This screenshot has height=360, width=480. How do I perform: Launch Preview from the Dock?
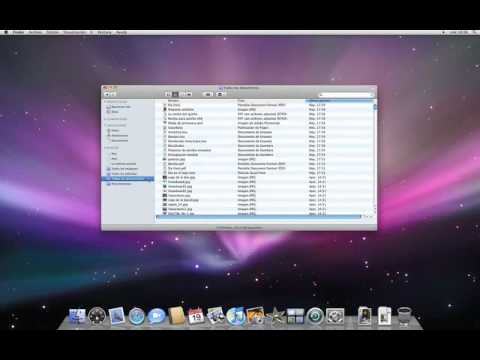(216, 316)
